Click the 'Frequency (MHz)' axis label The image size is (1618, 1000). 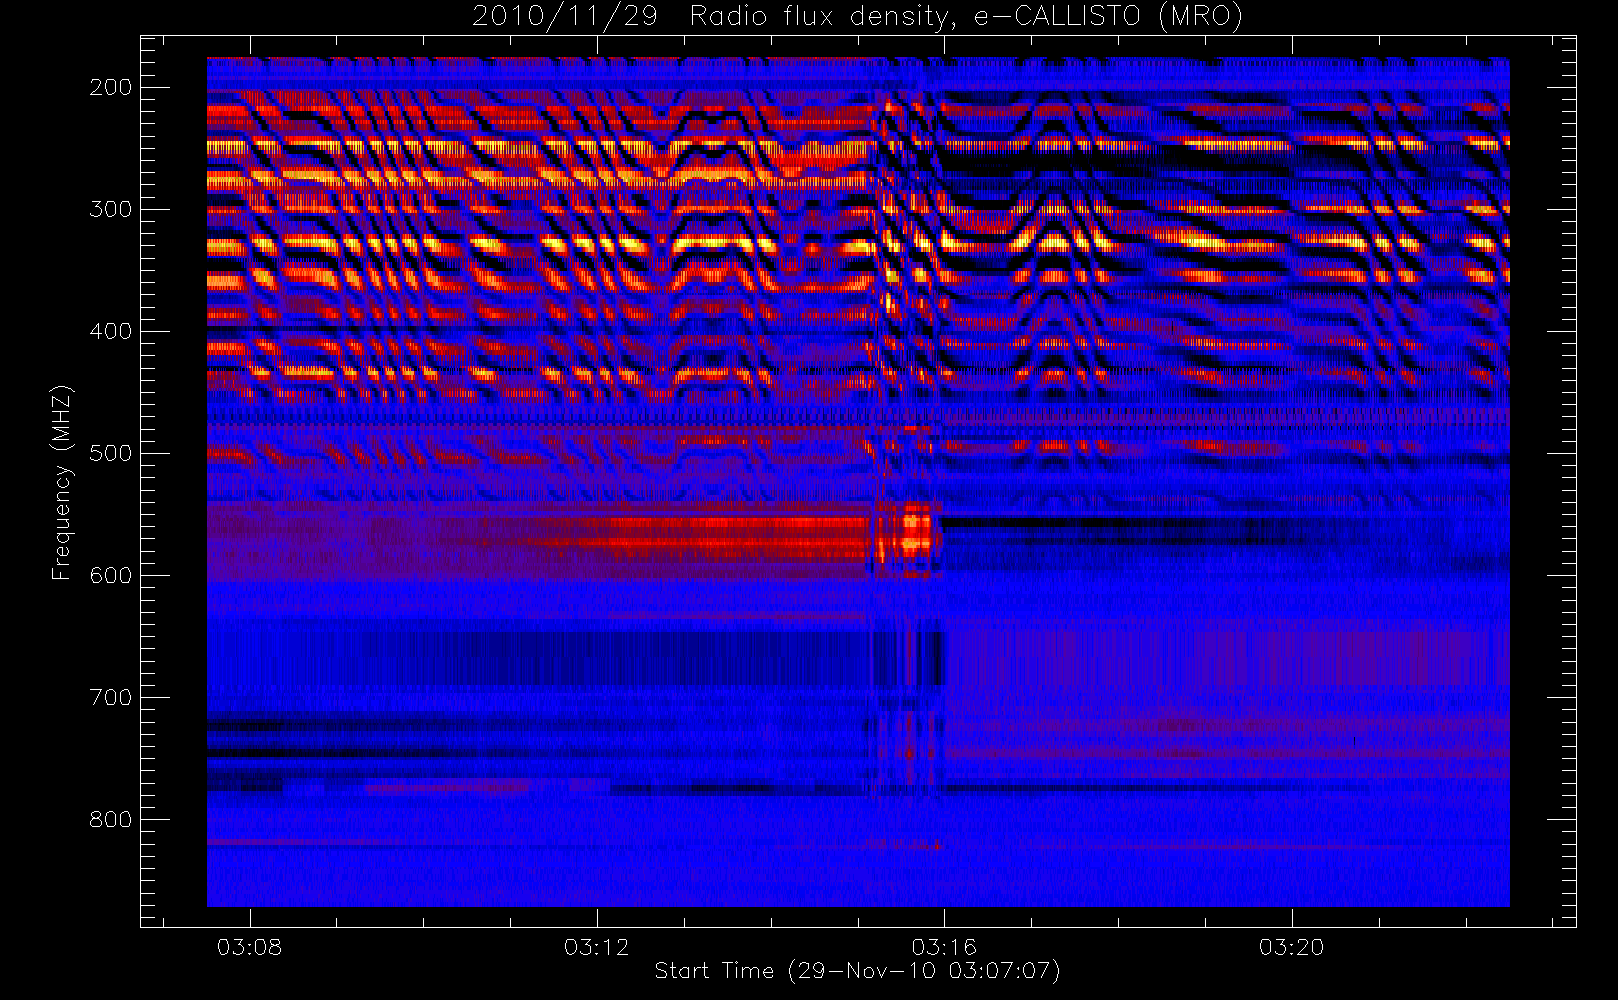(x=62, y=482)
